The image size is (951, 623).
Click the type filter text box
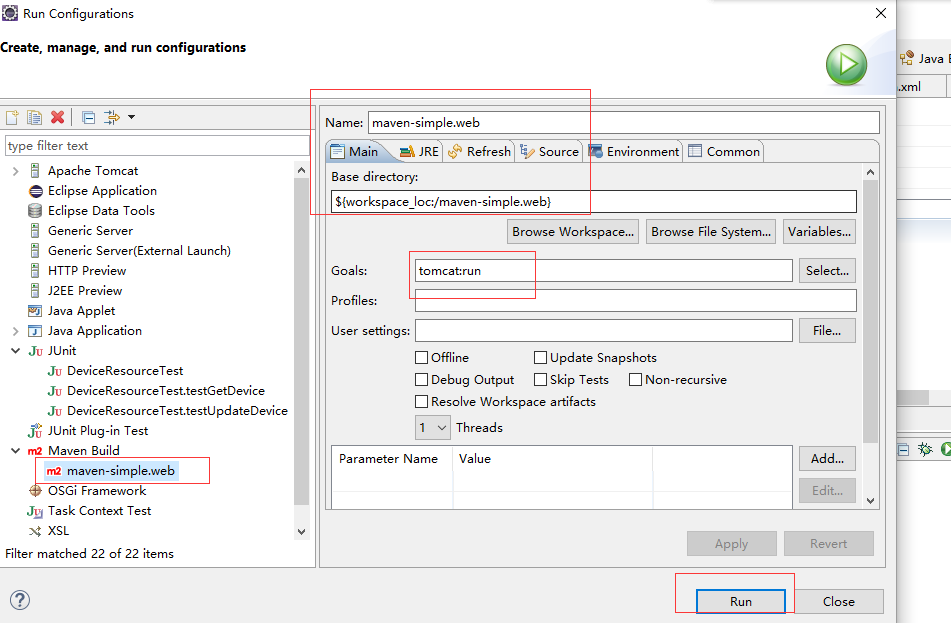tap(158, 146)
